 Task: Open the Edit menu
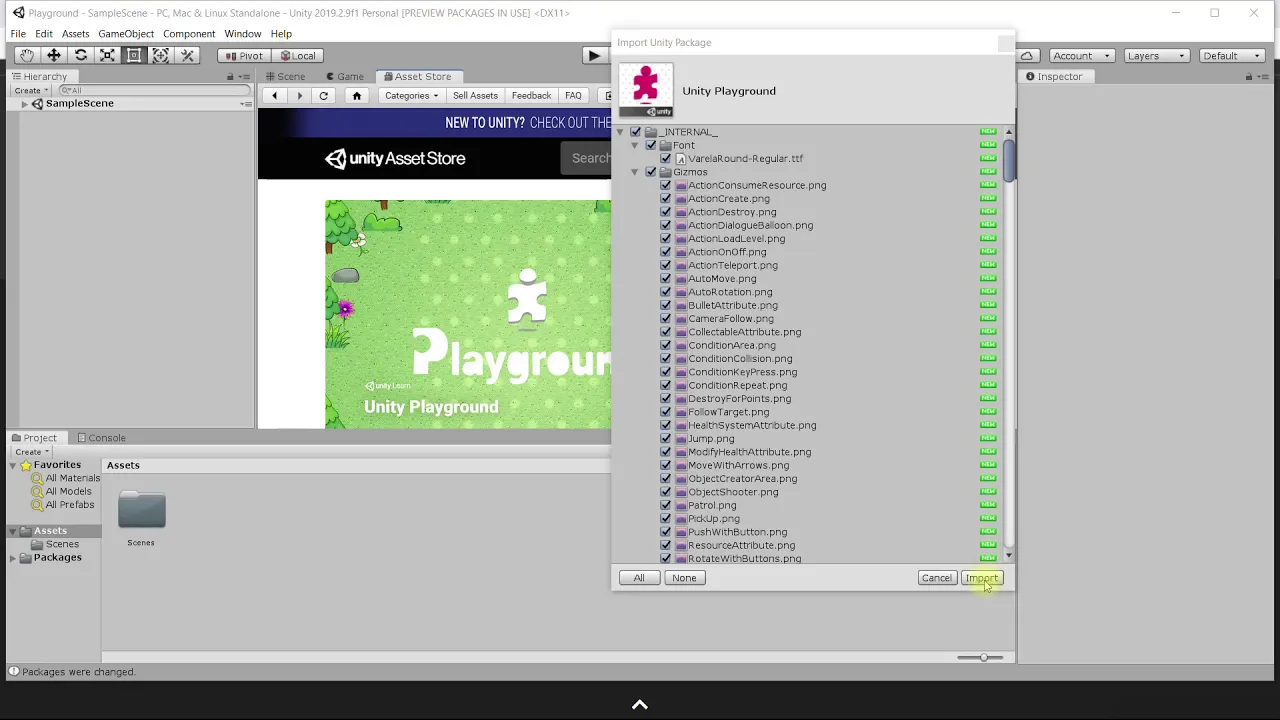(44, 34)
